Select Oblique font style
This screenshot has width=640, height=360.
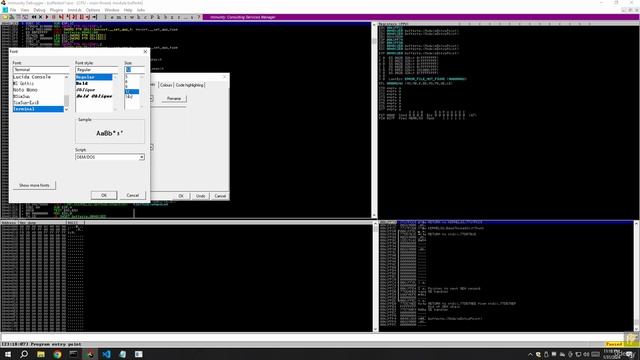[x=93, y=90]
